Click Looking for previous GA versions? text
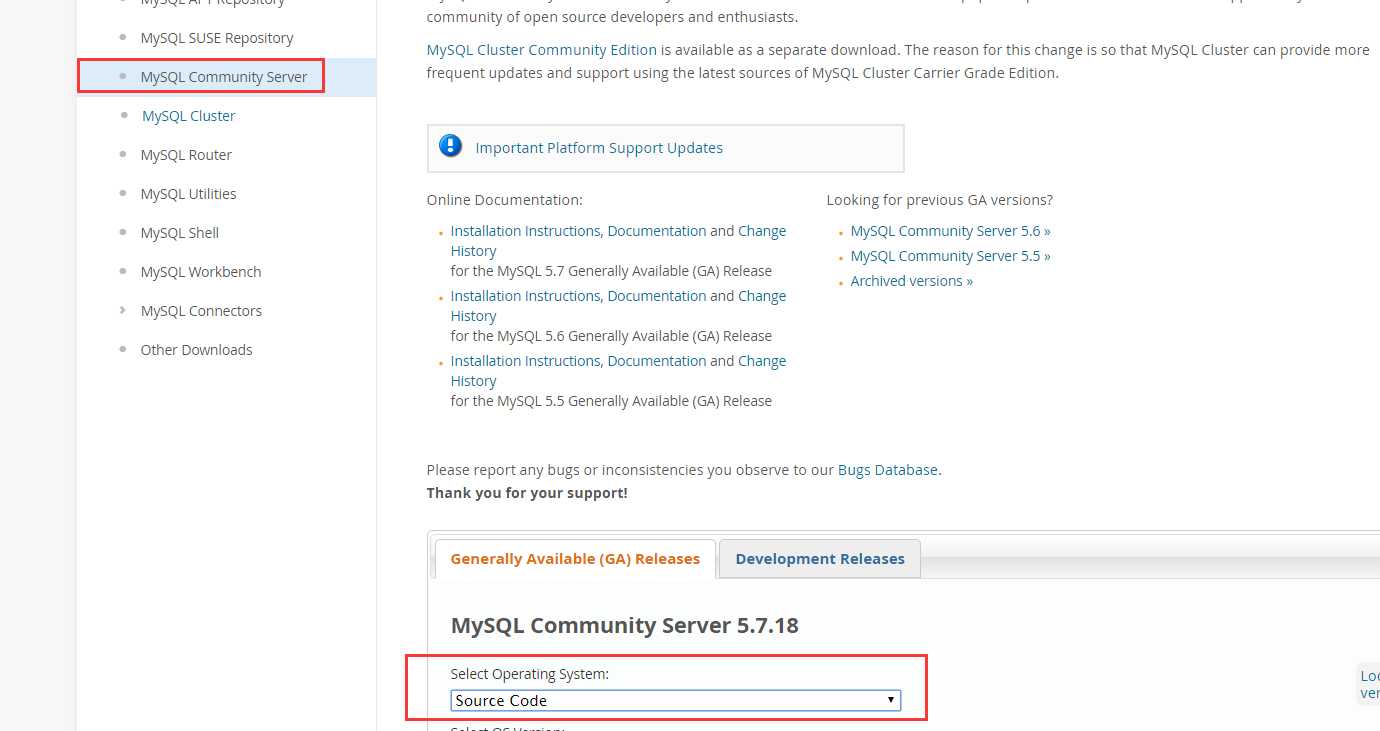The height and width of the screenshot is (731, 1380). coord(939,200)
